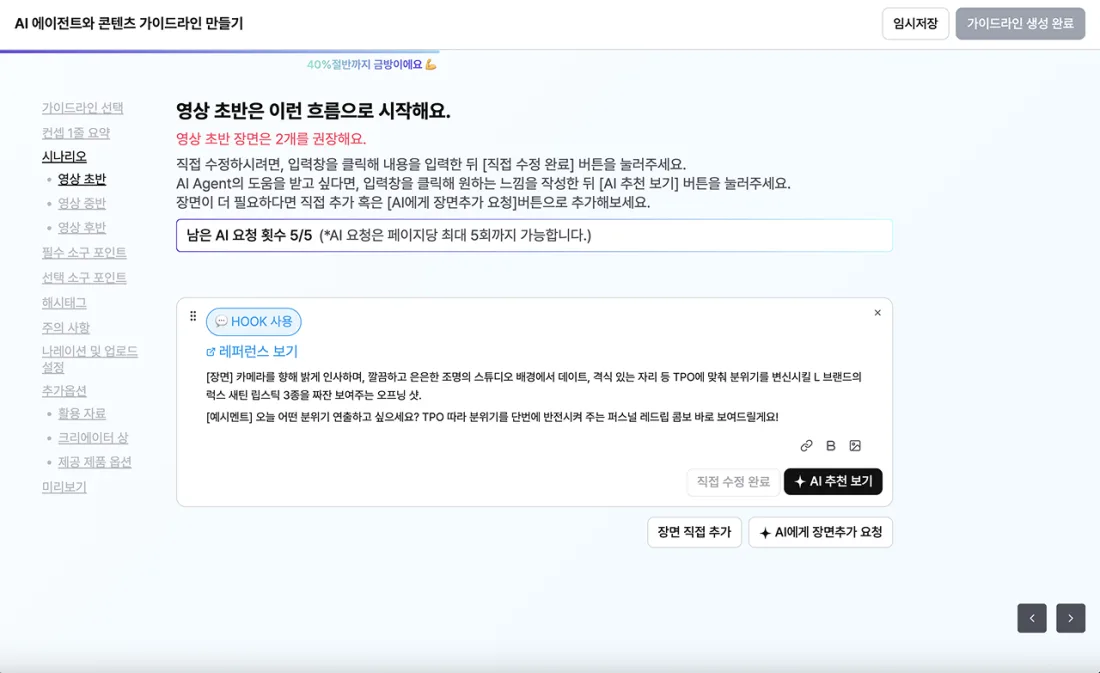Screen dimensions: 1100x673
Task: Open 추가옵션 in the sidebar
Action: pyautogui.click(x=64, y=391)
